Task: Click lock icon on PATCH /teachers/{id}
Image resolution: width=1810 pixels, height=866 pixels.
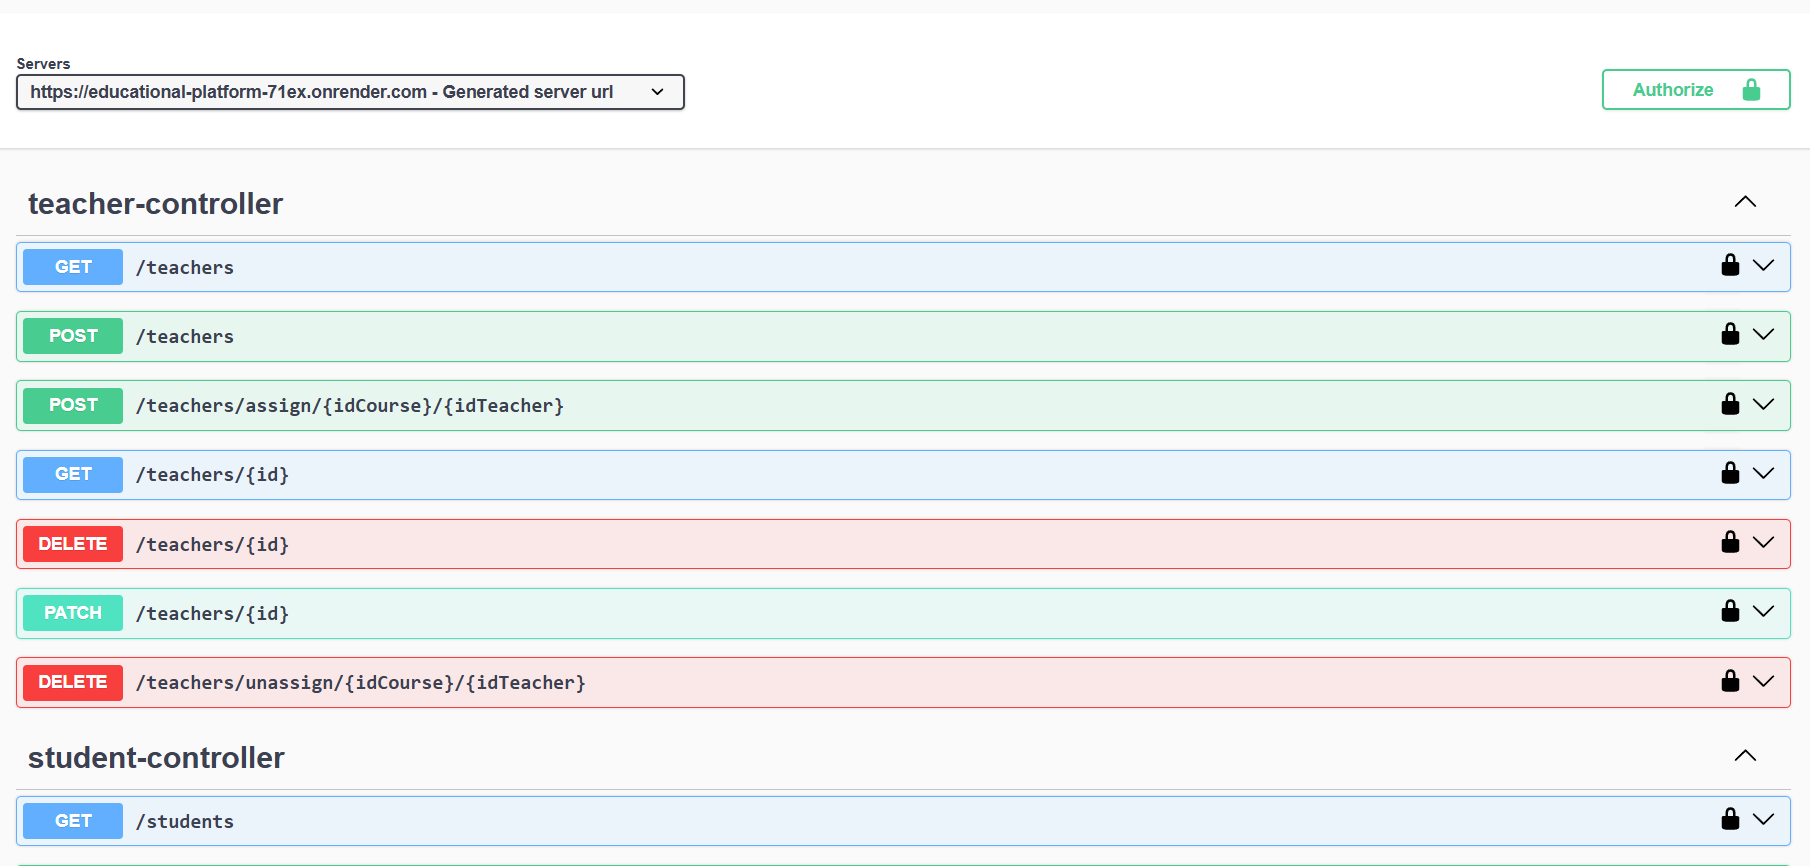Action: [x=1730, y=612]
